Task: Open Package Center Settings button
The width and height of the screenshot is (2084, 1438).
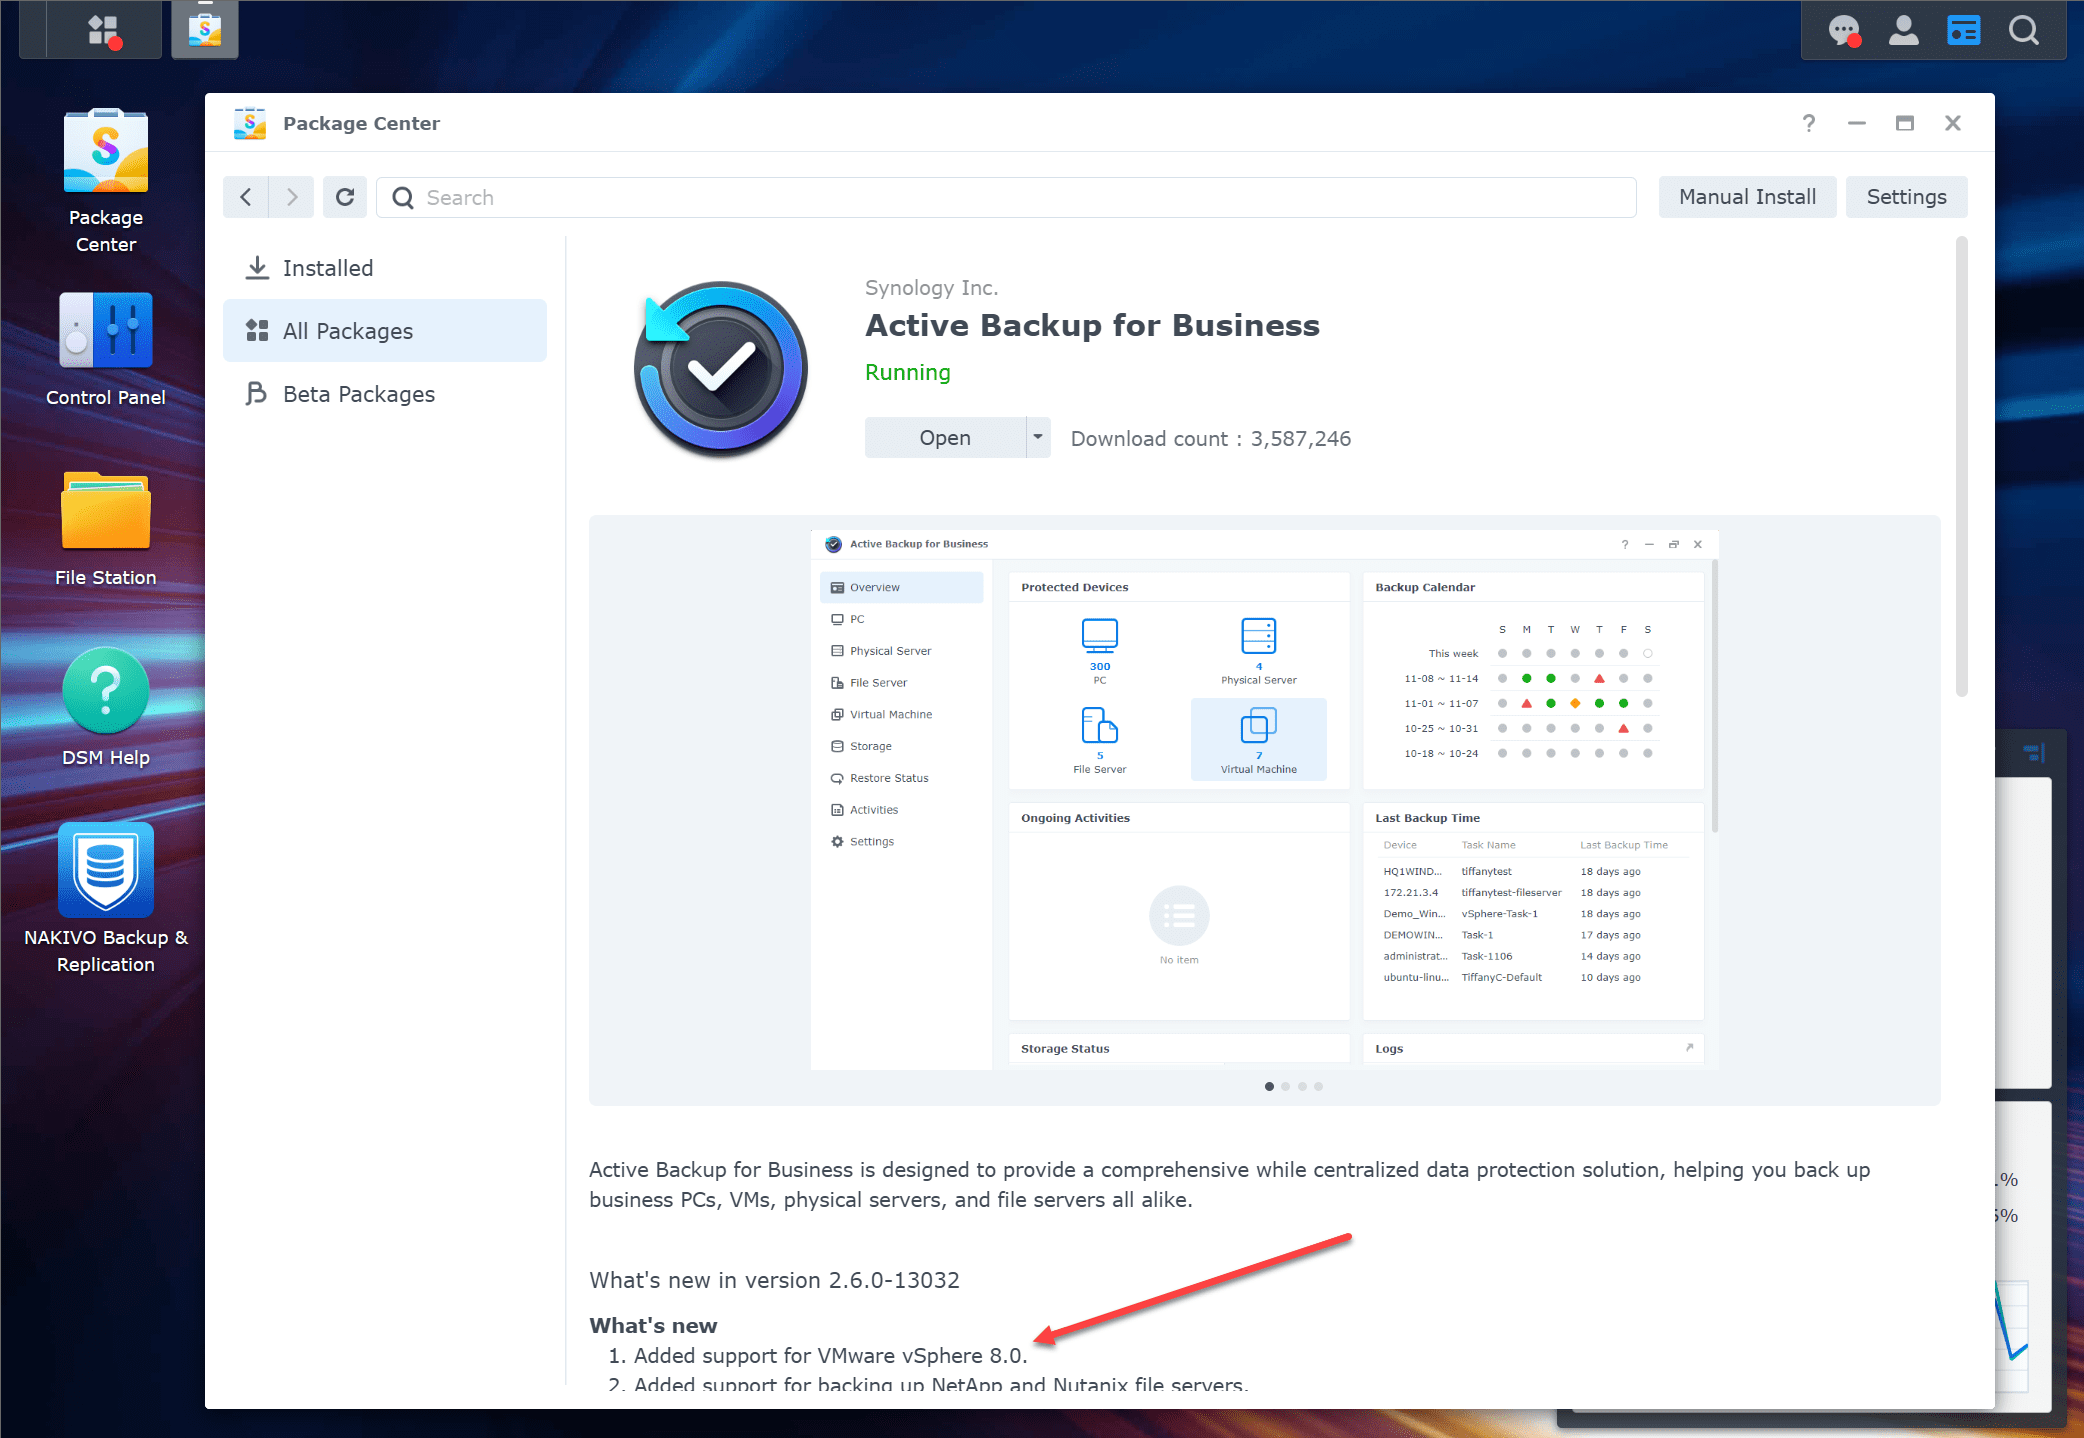Action: coord(1906,197)
